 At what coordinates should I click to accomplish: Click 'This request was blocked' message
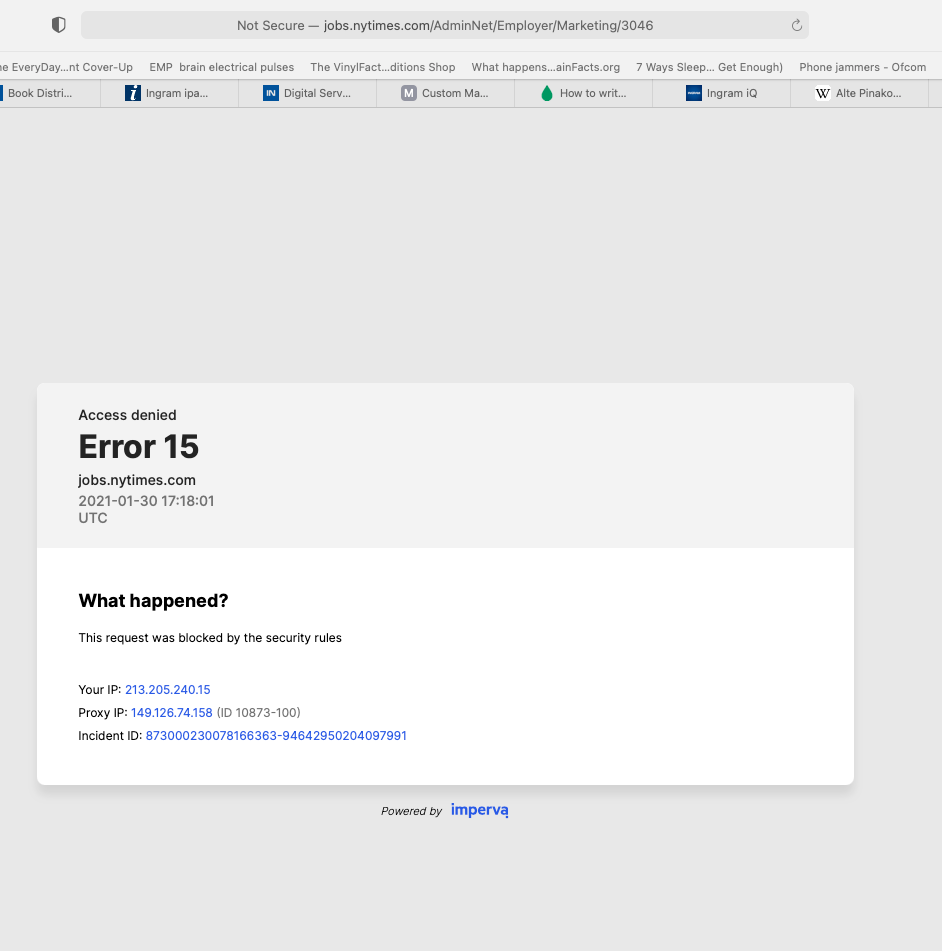[210, 637]
